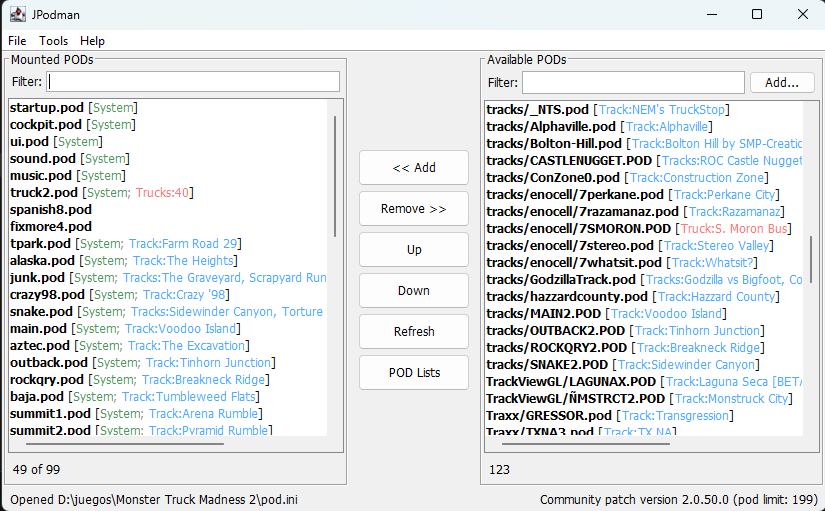The width and height of the screenshot is (825, 511).
Task: Select crazy98.pod Crazy '98 entry
Action: 168,295
